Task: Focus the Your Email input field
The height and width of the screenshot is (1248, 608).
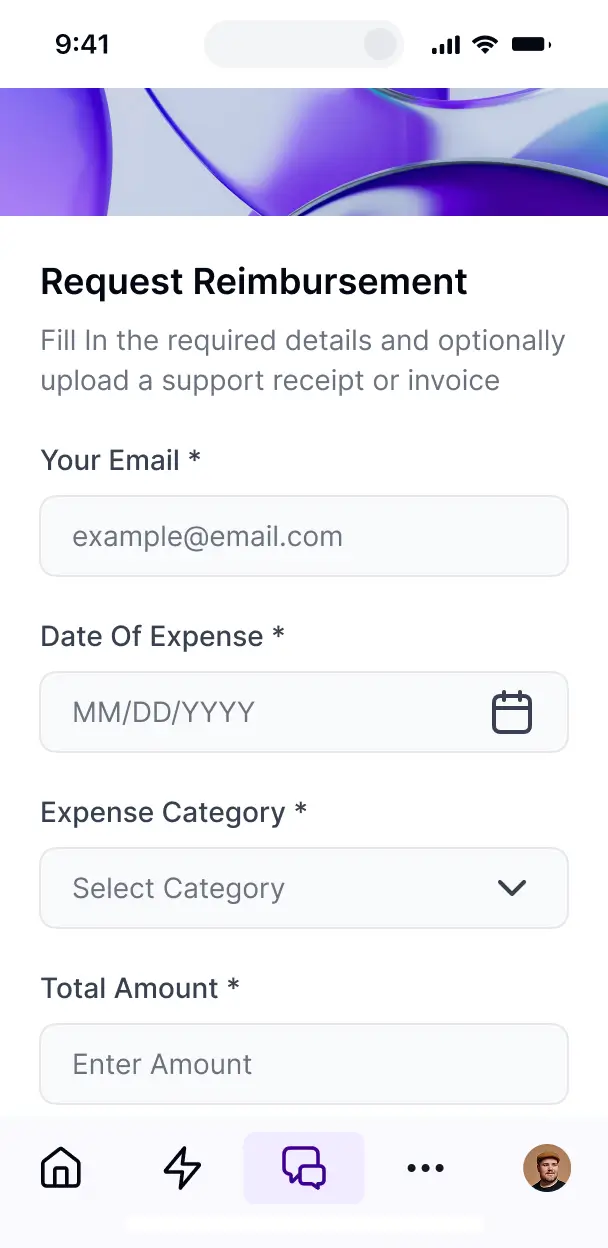Action: pyautogui.click(x=304, y=536)
